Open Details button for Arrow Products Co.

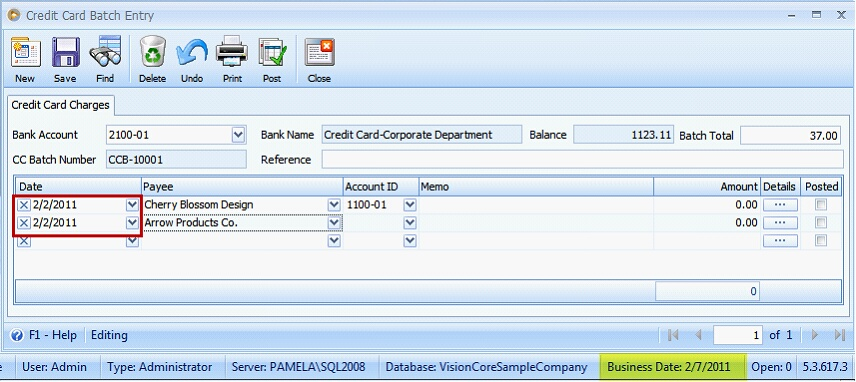780,223
